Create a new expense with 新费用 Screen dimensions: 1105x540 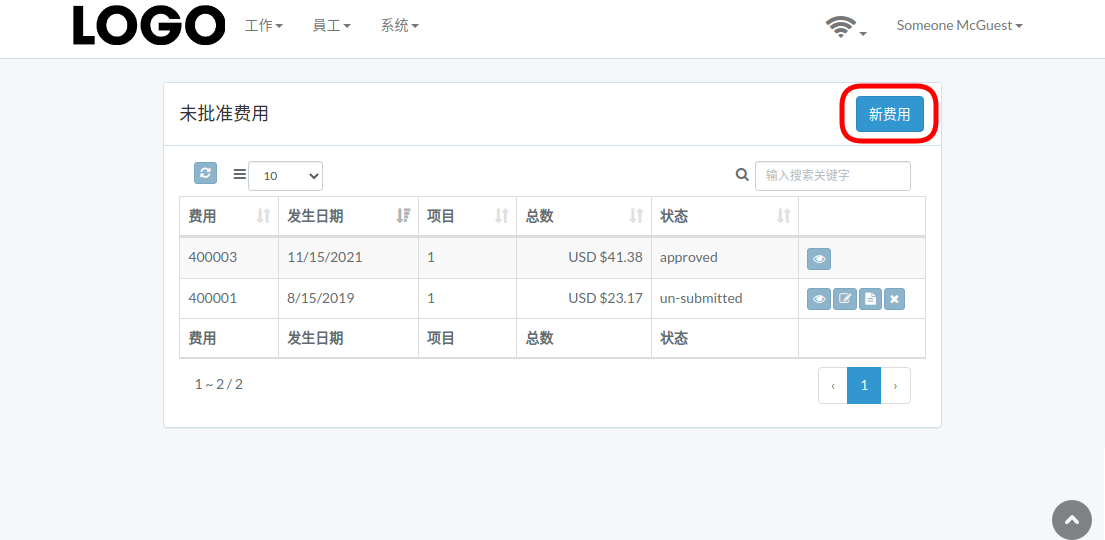click(889, 114)
